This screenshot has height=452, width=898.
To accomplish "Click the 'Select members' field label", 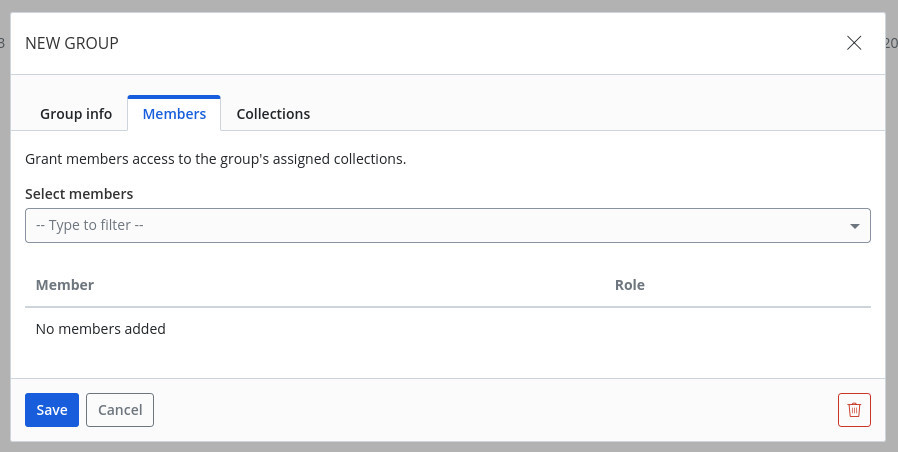I will pos(79,194).
